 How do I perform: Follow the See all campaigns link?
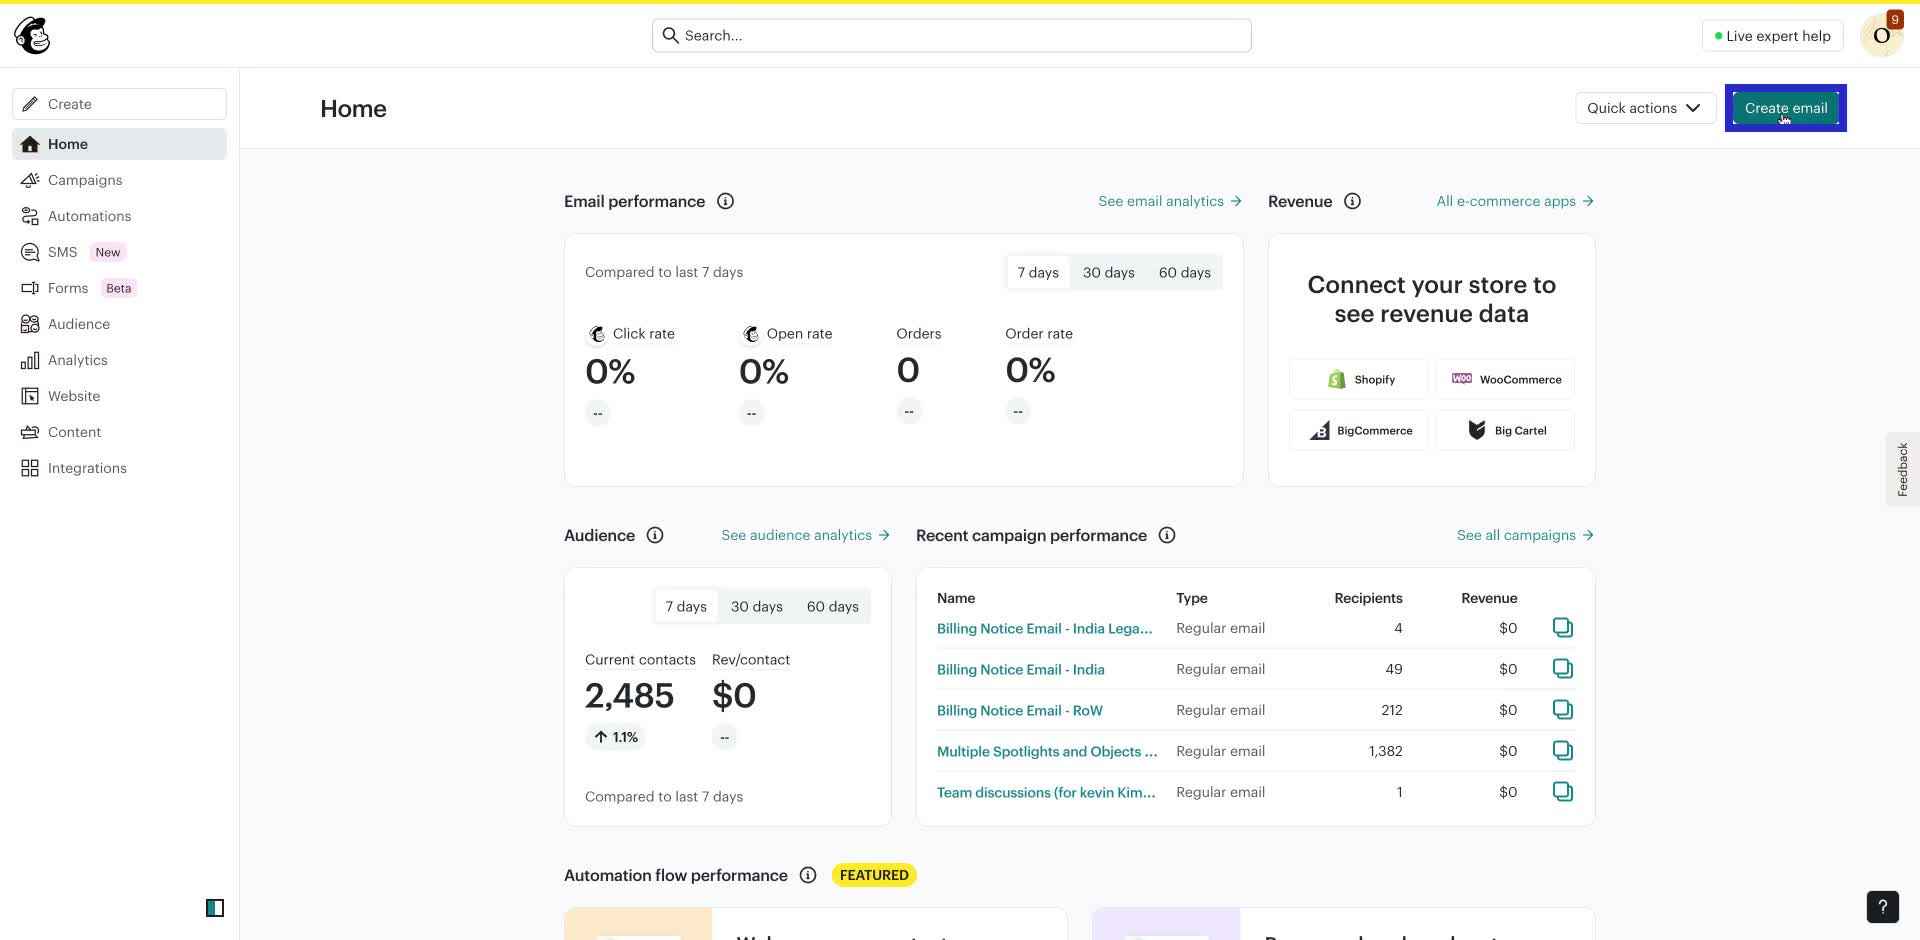click(1517, 535)
